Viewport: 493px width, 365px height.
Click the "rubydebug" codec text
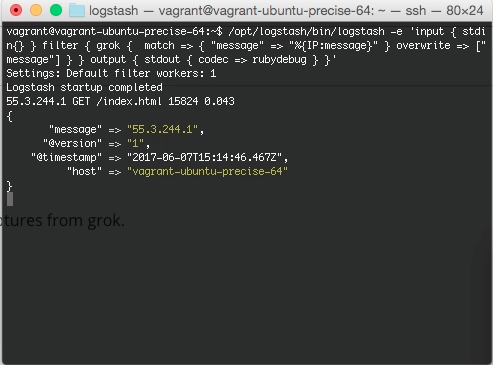279,60
